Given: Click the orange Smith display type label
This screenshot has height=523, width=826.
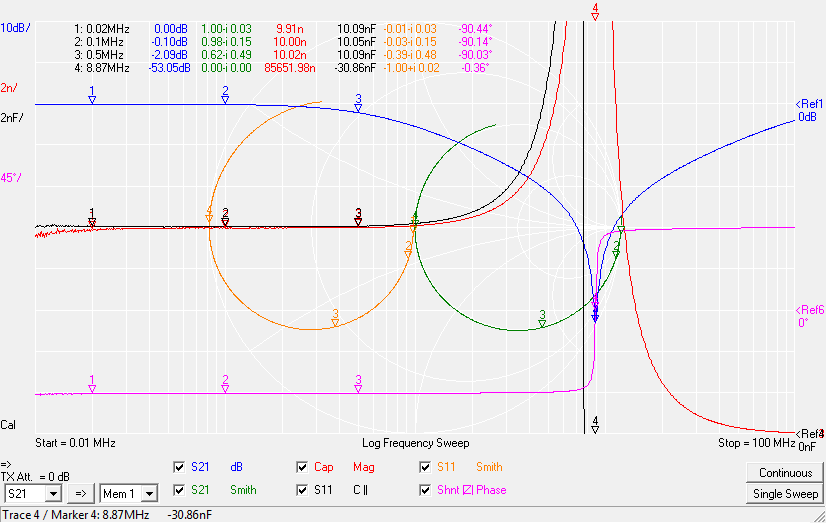Looking at the screenshot, I should (489, 467).
